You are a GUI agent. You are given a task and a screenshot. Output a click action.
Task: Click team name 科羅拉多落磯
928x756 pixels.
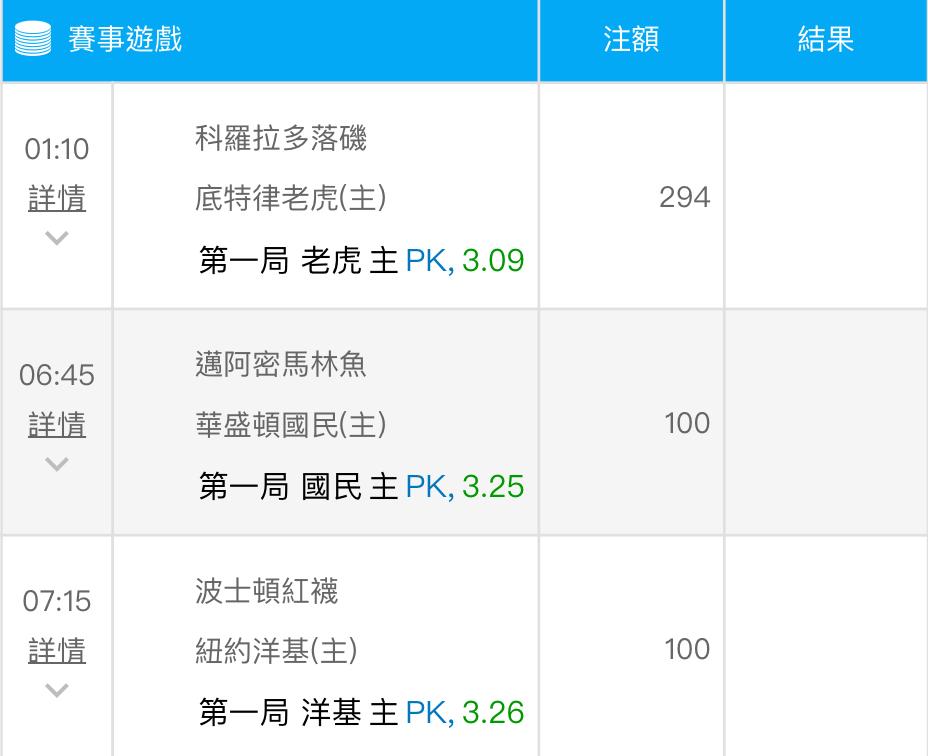[281, 138]
